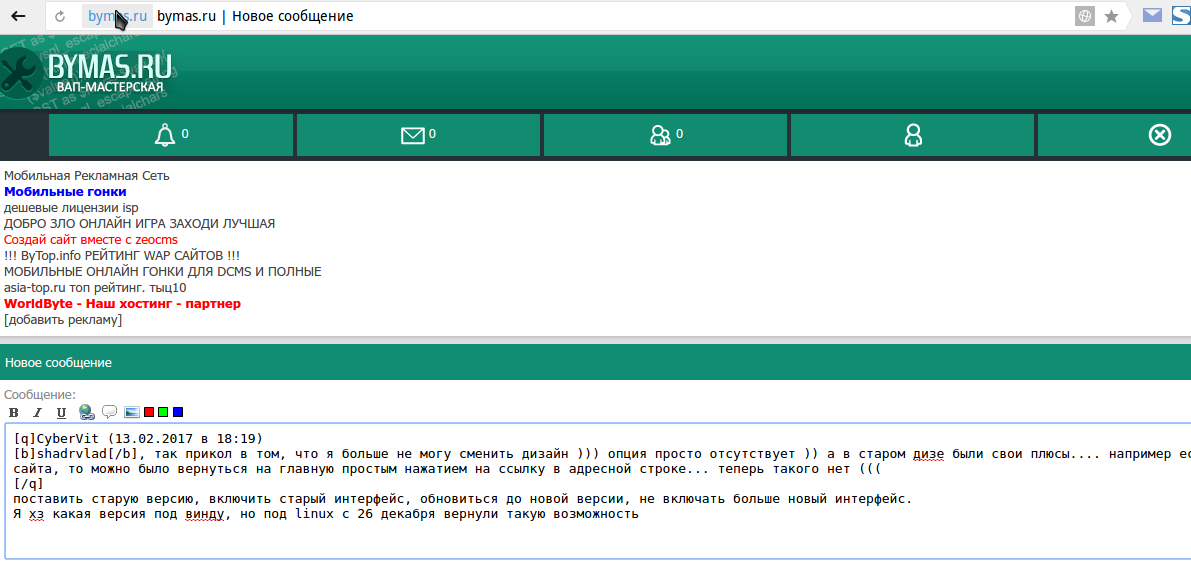This screenshot has width=1191, height=583.
Task: Bookmark page with star icon
Action: point(1111,16)
